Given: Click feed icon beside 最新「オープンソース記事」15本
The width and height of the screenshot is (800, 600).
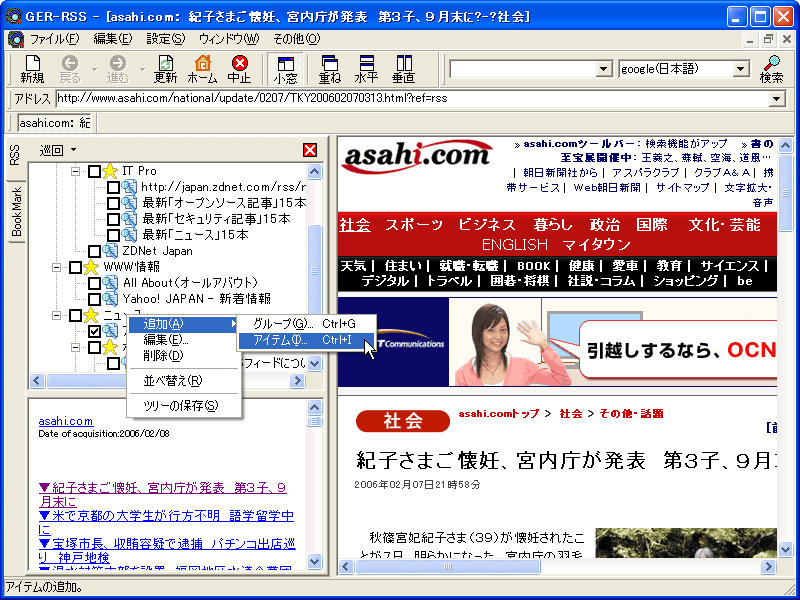Looking at the screenshot, I should point(129,203).
